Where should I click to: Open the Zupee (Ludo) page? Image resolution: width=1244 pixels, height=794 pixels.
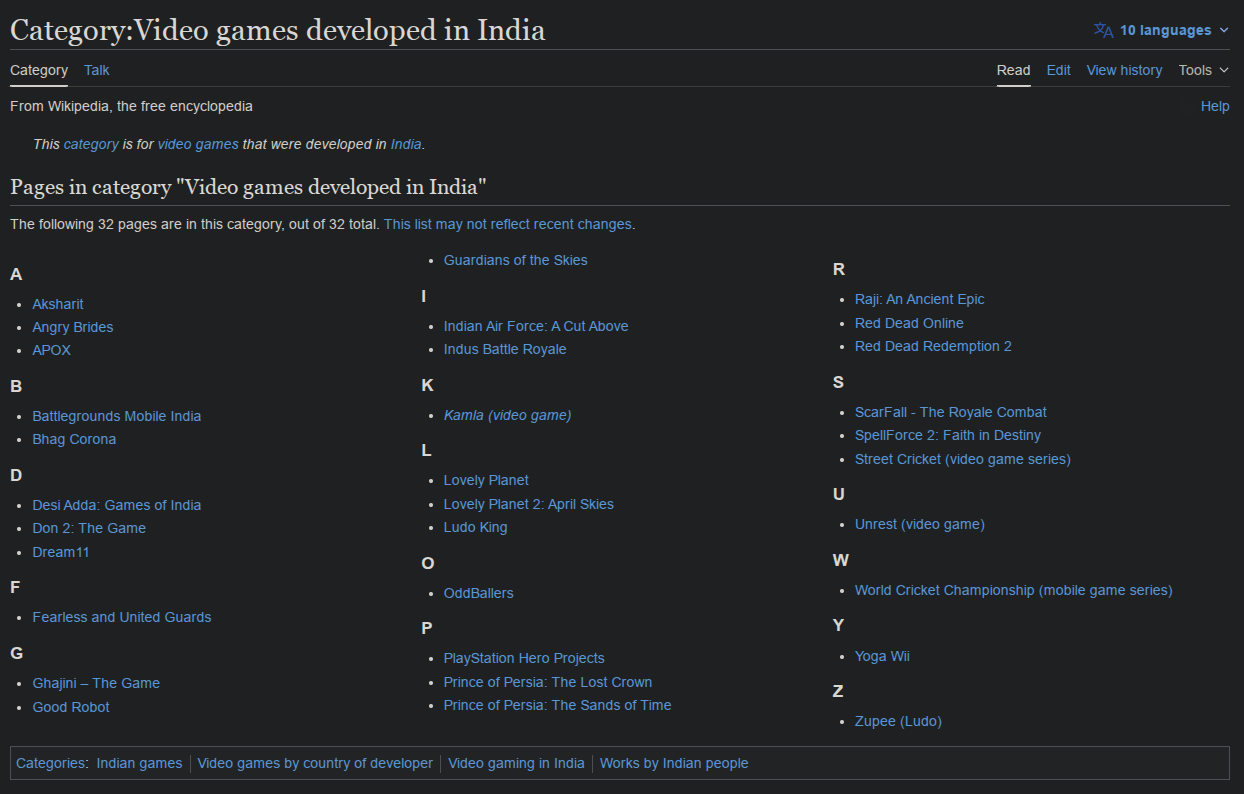tap(898, 721)
